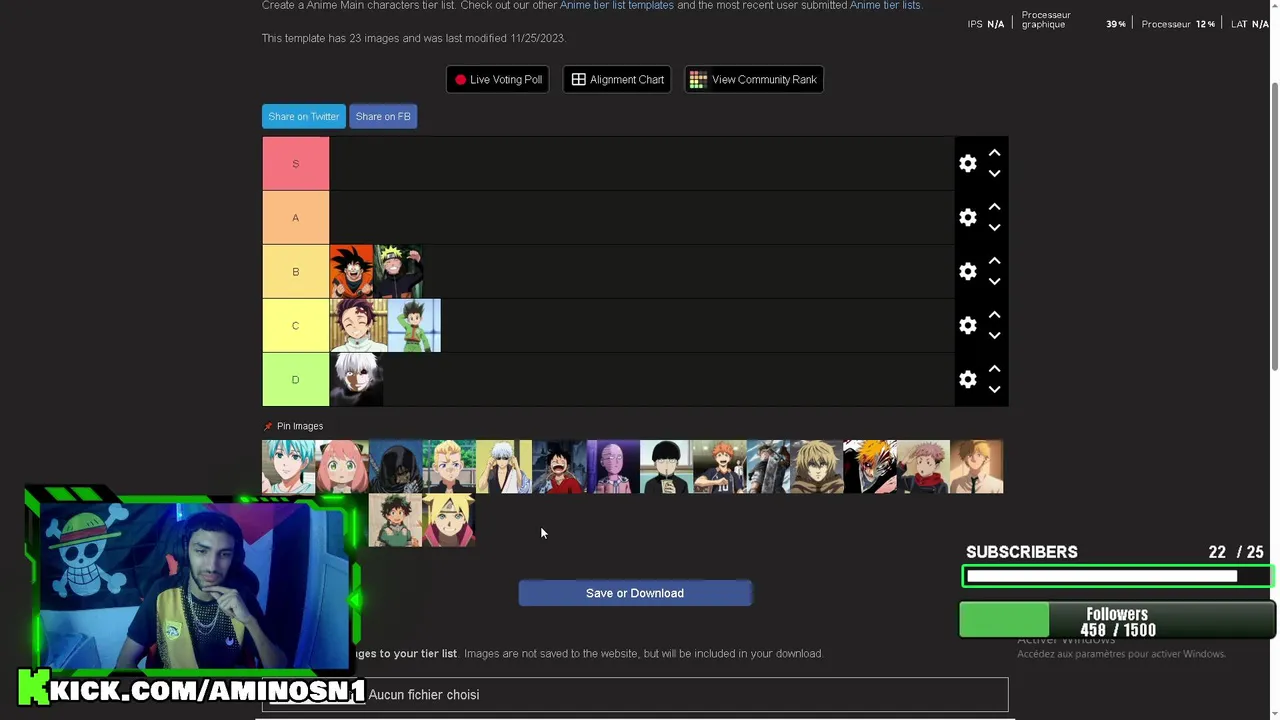This screenshot has width=1280, height=720.
Task: Select the yellow C tier label
Action: click(x=295, y=325)
